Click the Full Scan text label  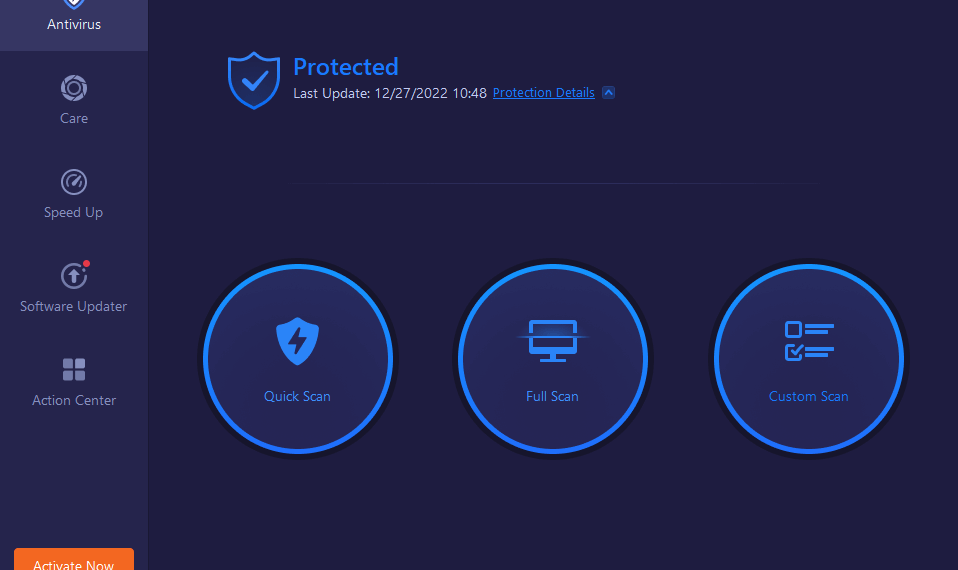click(553, 396)
